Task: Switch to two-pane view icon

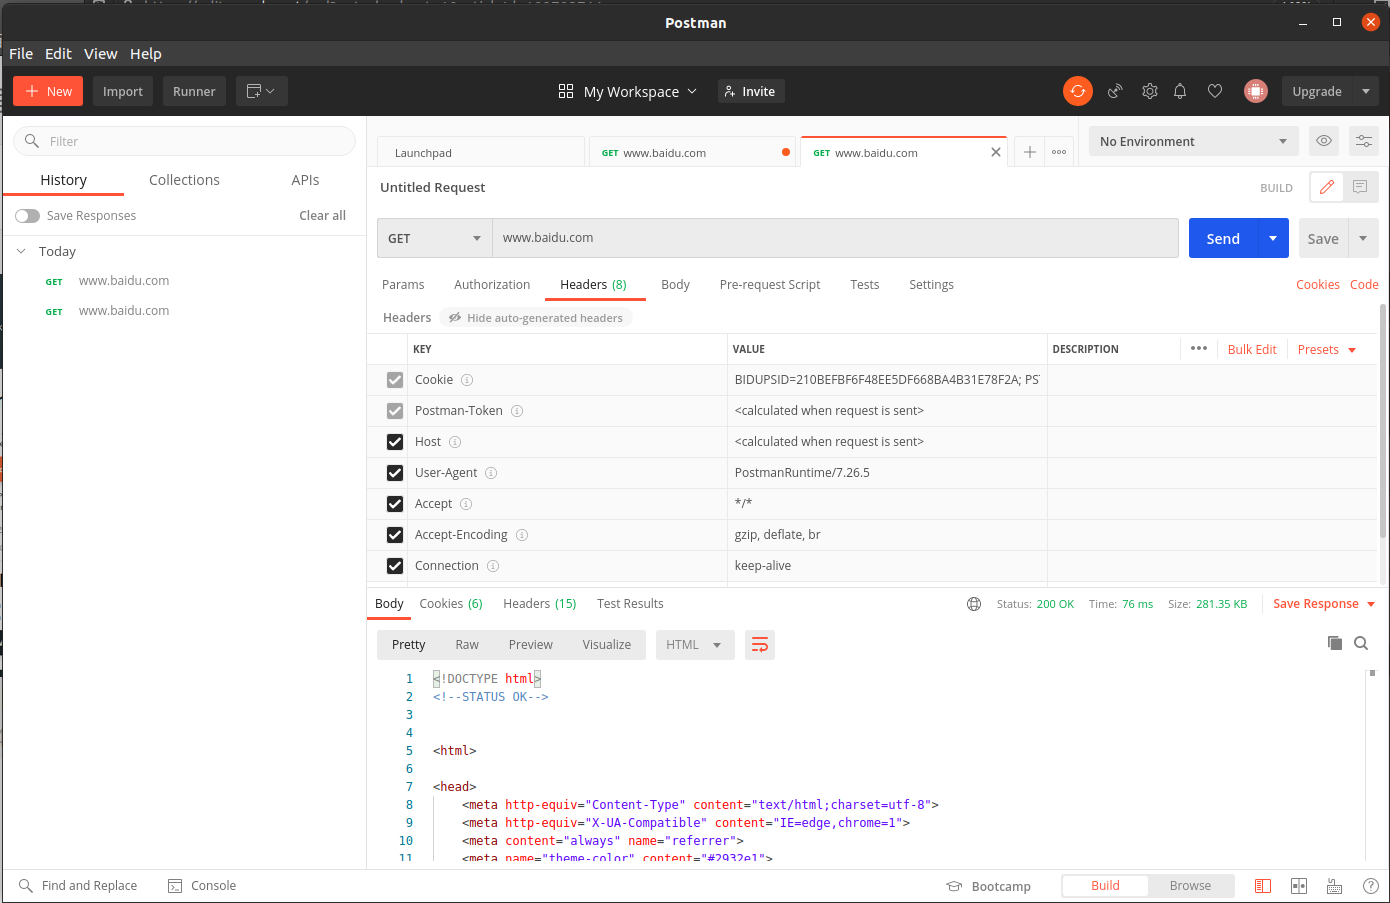Action: 1299,886
